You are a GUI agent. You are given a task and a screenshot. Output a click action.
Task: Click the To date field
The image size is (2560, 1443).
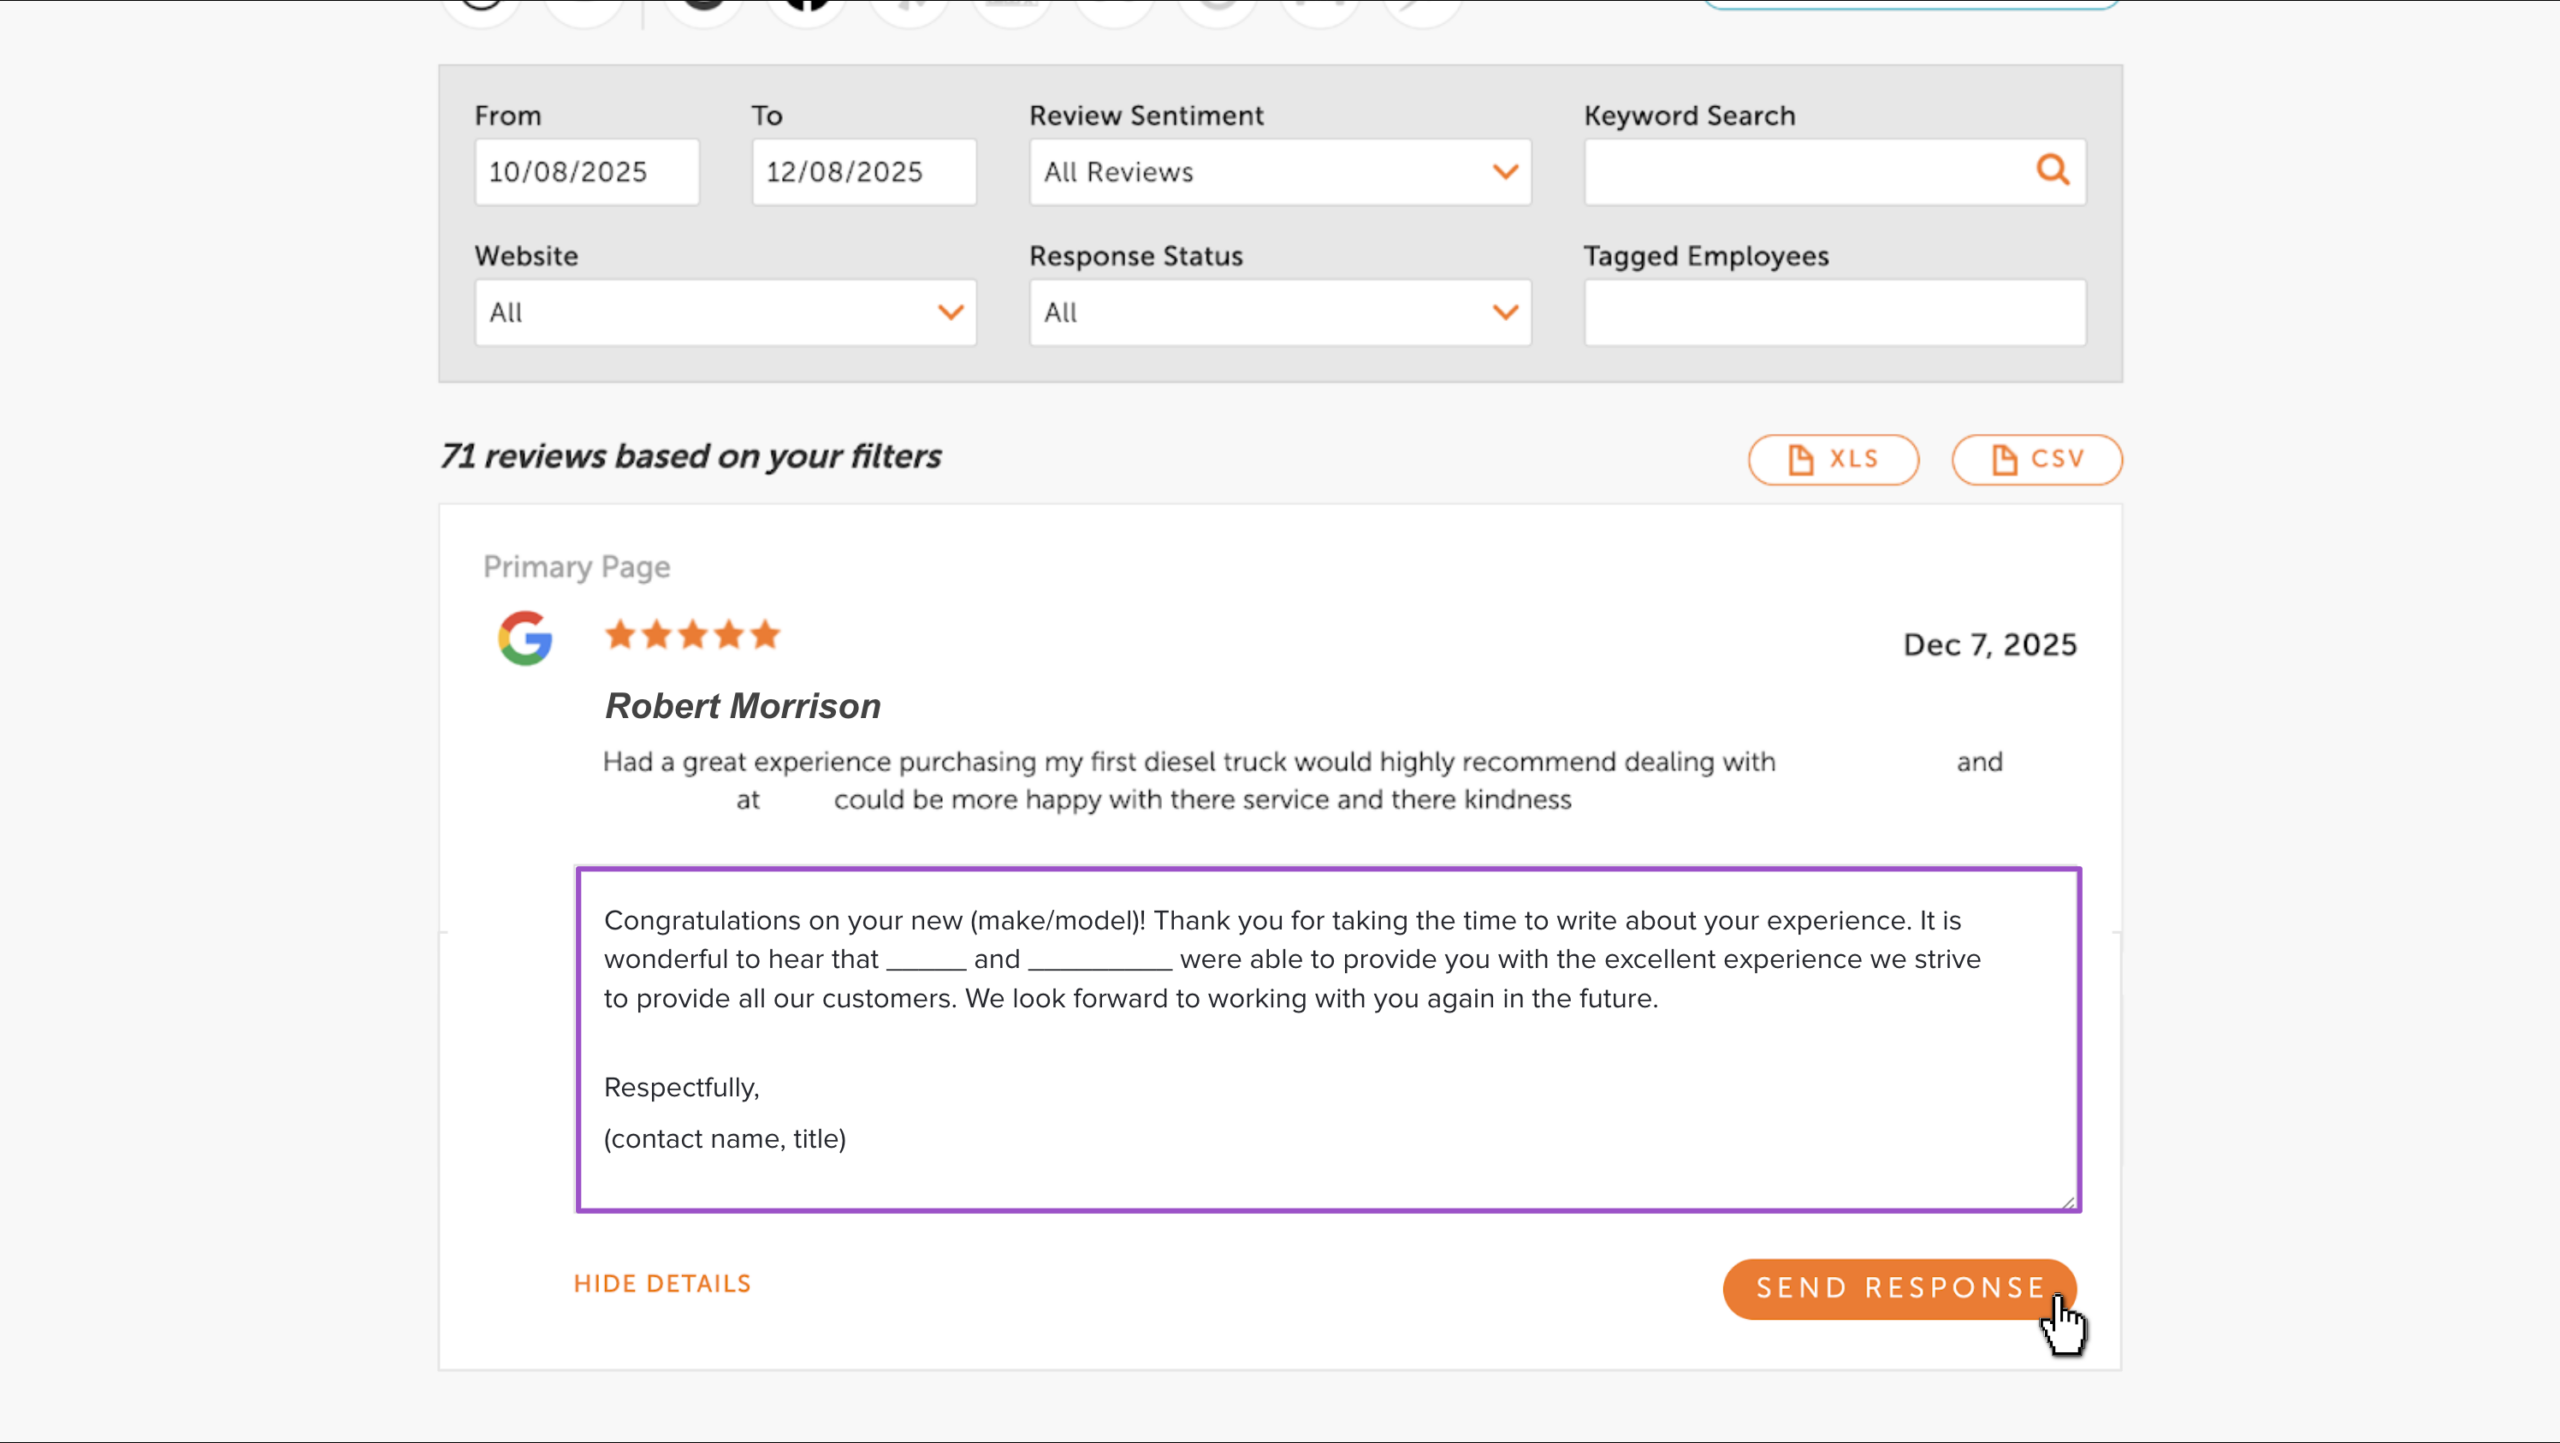pos(864,172)
